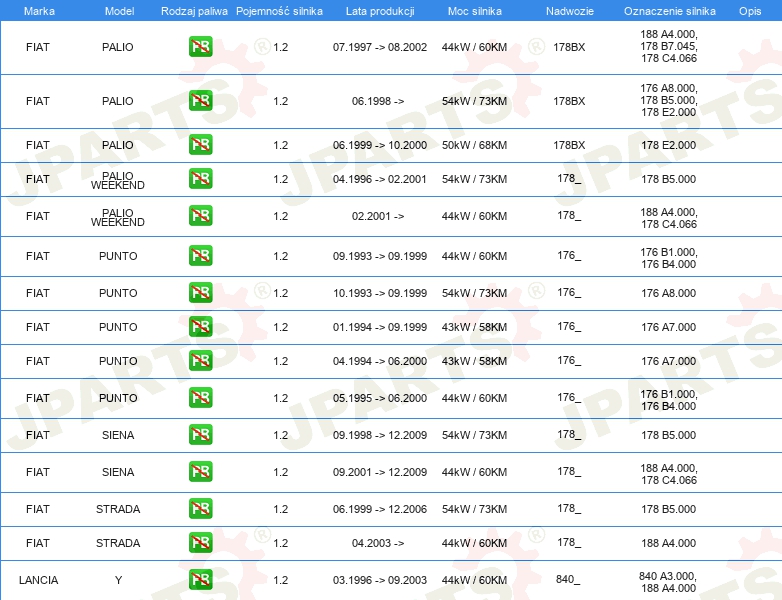Click fuel icon in PUNTO 01.1994 row
This screenshot has height=600, width=782.
tap(200, 327)
